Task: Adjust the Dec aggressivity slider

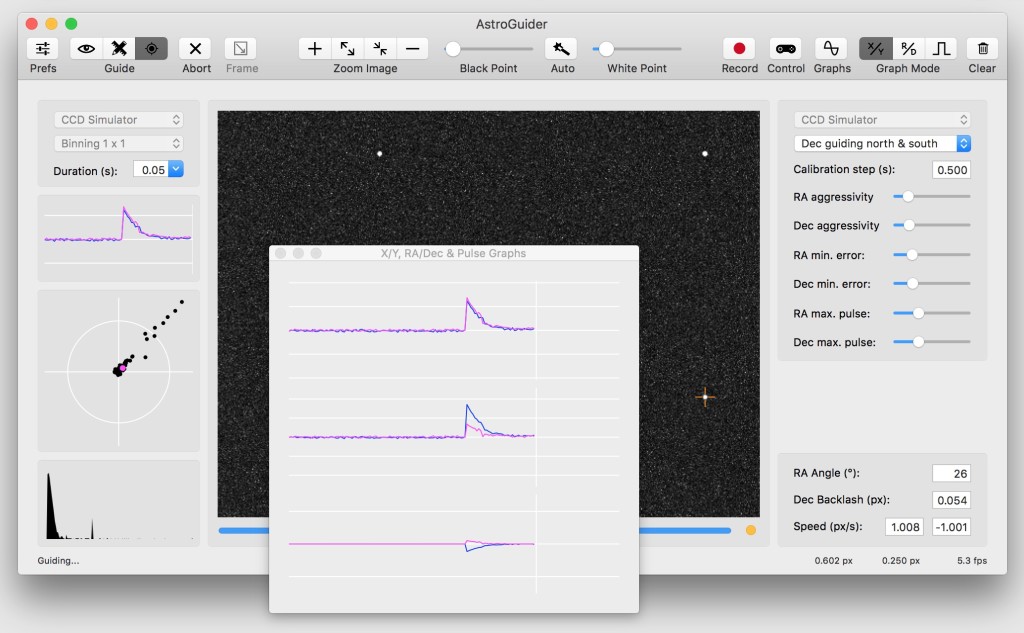Action: (x=931, y=225)
